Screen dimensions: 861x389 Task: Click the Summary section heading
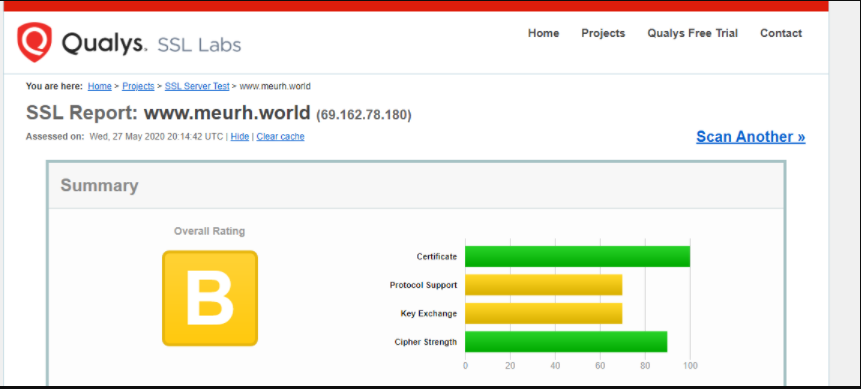click(99, 185)
